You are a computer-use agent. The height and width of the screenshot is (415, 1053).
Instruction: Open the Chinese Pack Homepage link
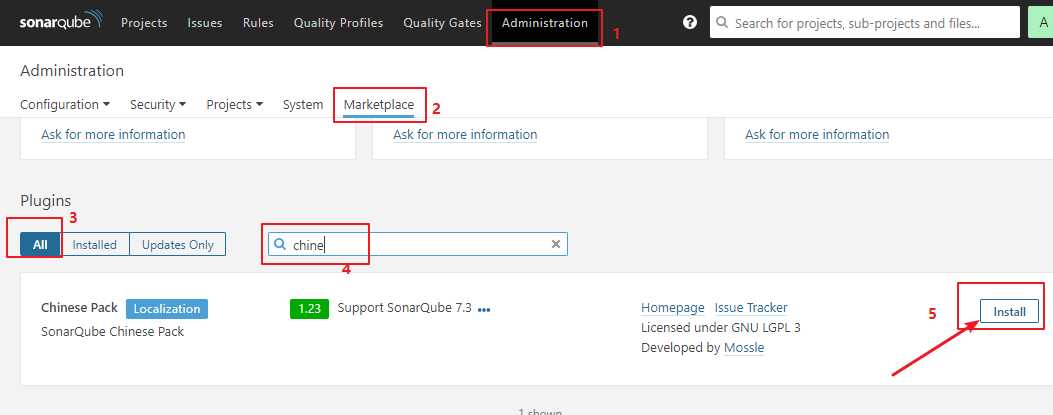tap(673, 308)
